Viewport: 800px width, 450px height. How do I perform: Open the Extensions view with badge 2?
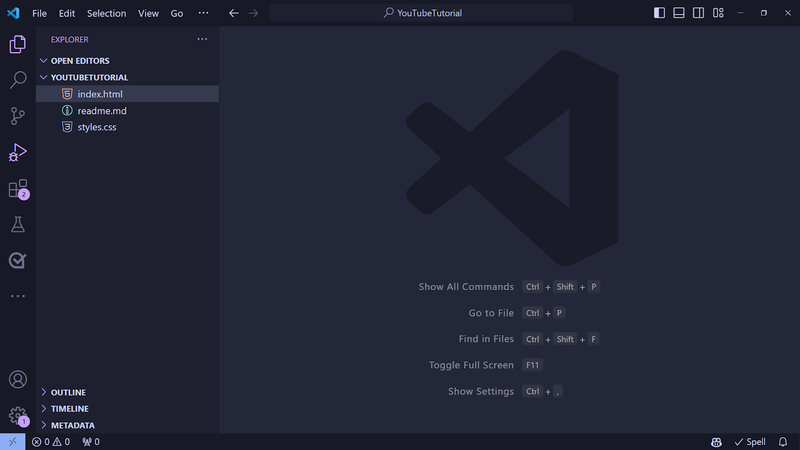click(x=18, y=188)
